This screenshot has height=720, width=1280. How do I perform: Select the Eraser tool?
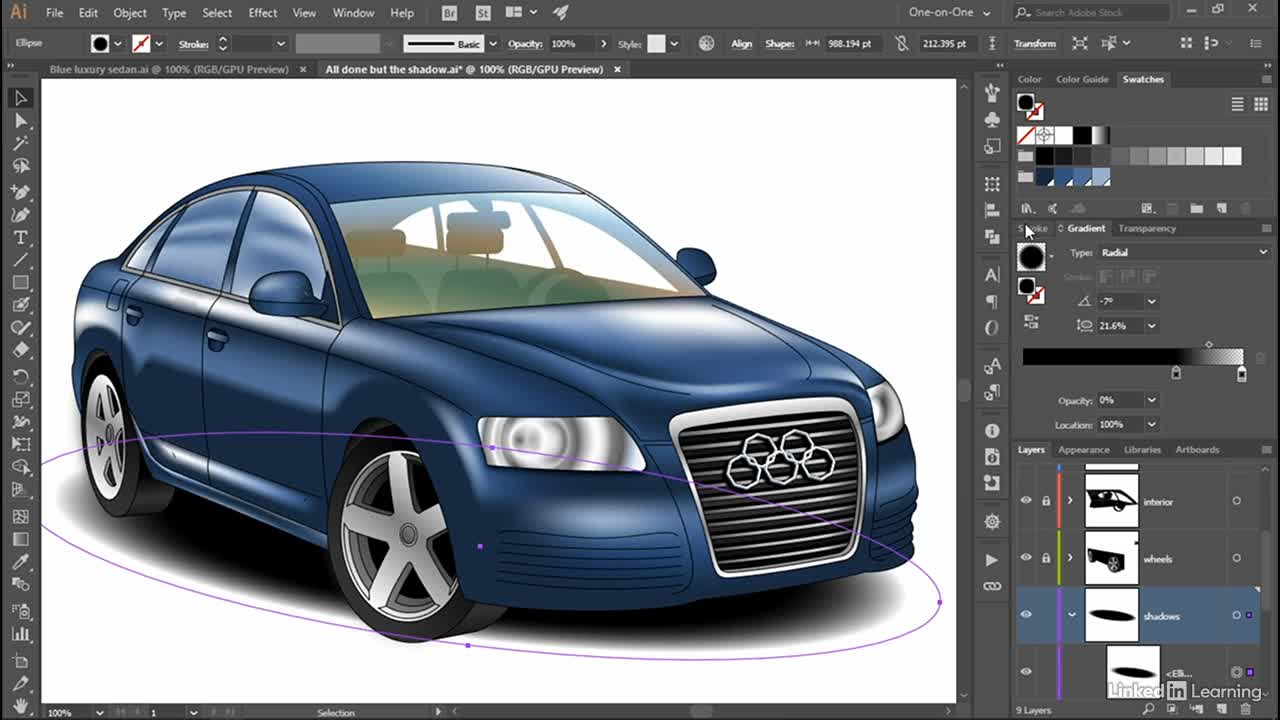20,351
